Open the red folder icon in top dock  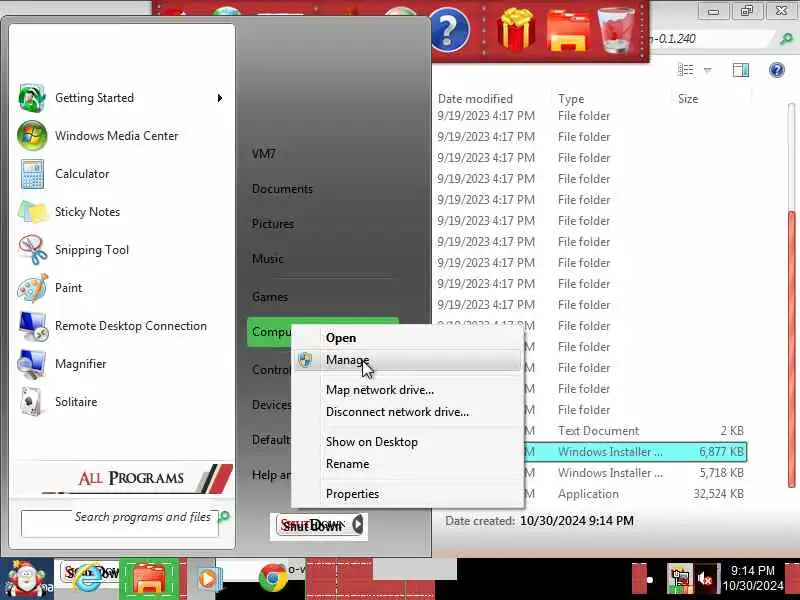567,31
